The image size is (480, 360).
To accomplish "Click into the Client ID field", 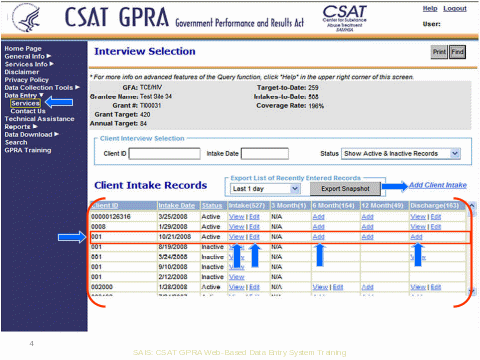I will pyautogui.click(x=165, y=154).
